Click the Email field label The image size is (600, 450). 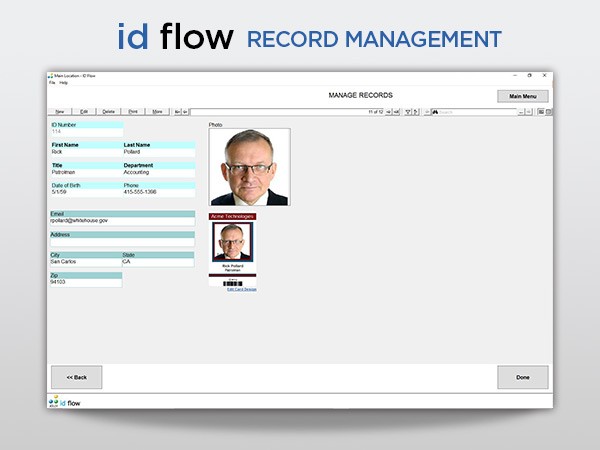point(57,214)
